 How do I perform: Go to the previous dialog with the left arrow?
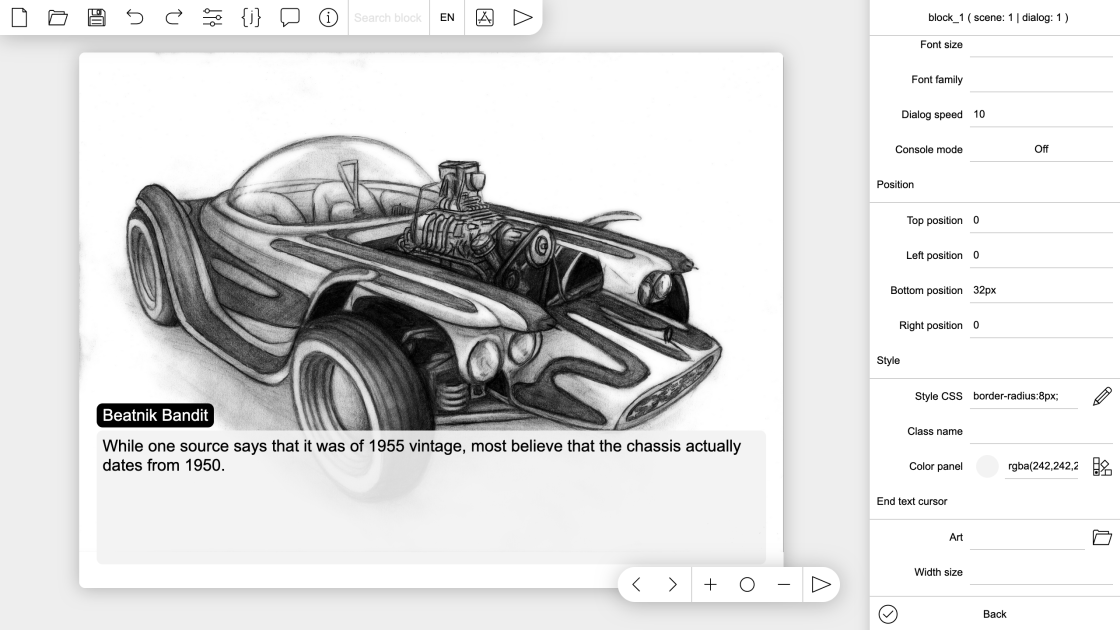pyautogui.click(x=636, y=585)
